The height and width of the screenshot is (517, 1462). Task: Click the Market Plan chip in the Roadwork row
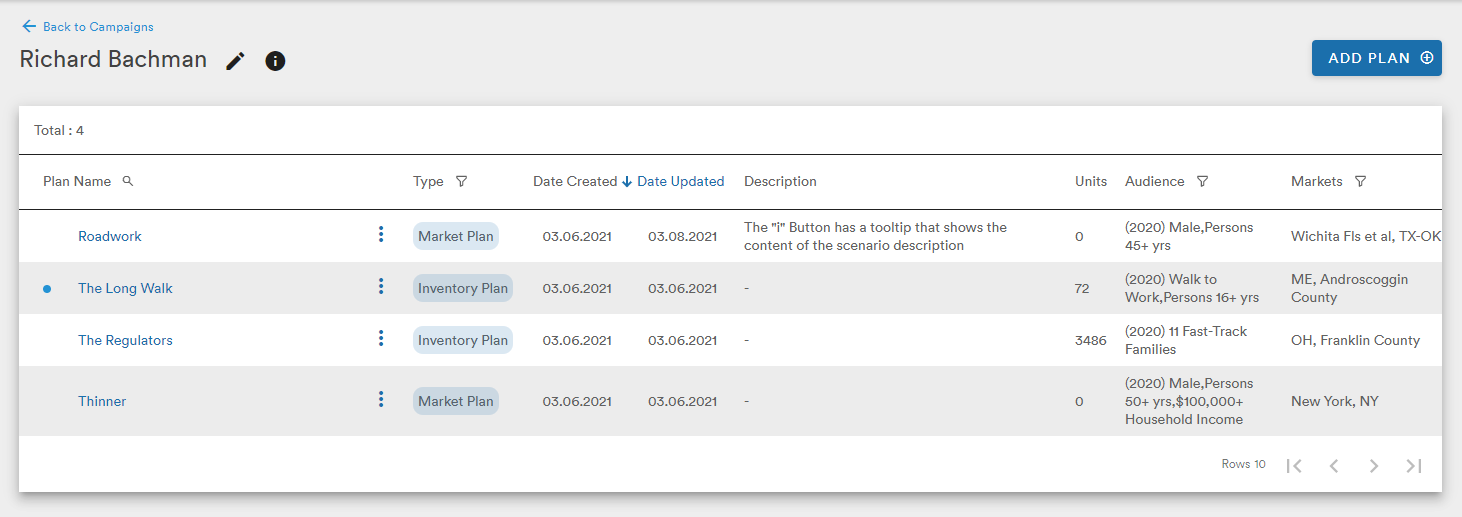click(456, 236)
